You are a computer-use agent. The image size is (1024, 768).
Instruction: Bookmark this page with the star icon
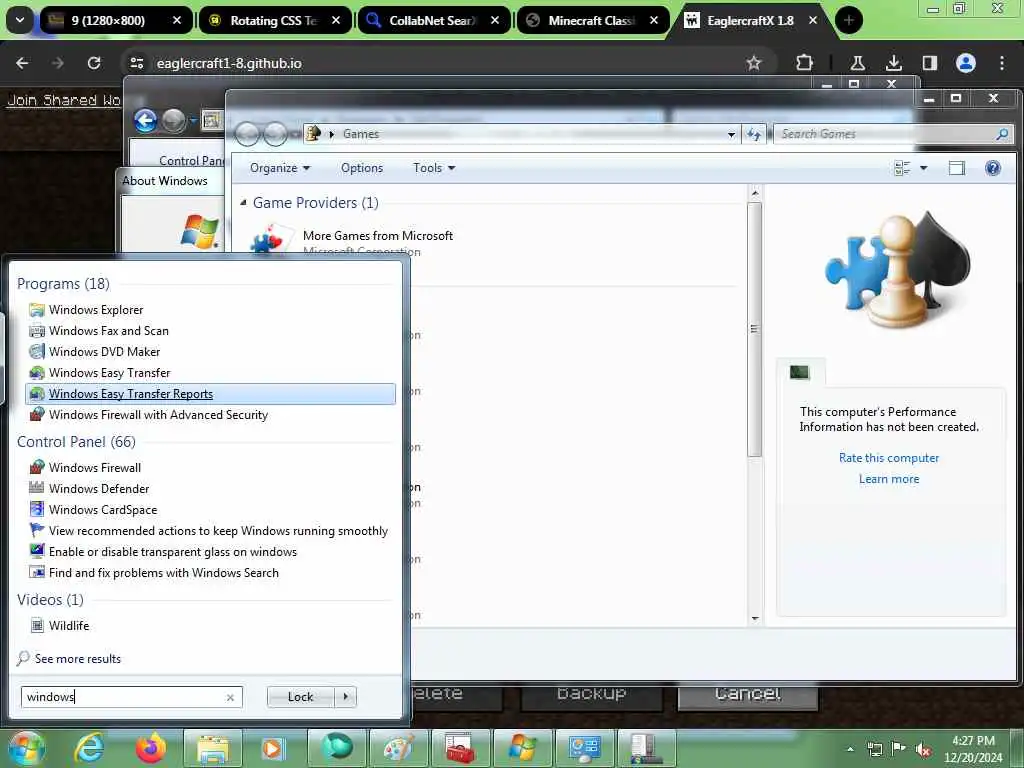point(754,63)
